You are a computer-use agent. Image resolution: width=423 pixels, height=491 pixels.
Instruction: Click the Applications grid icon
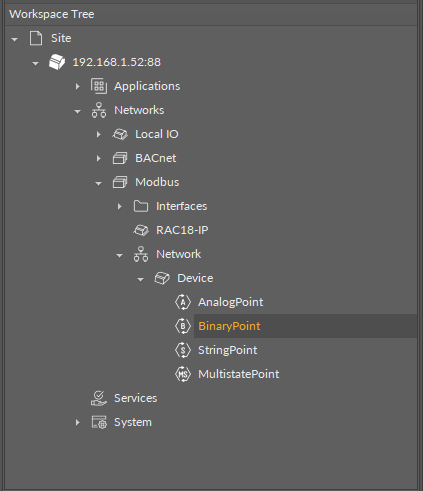[x=99, y=86]
